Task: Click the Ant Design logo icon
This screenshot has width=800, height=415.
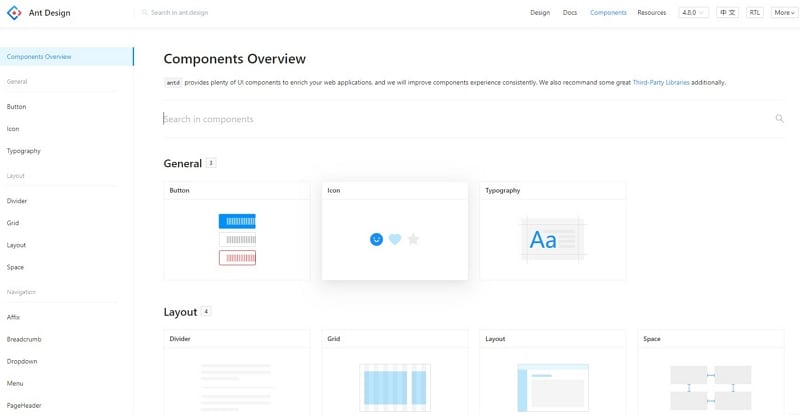Action: (x=14, y=13)
